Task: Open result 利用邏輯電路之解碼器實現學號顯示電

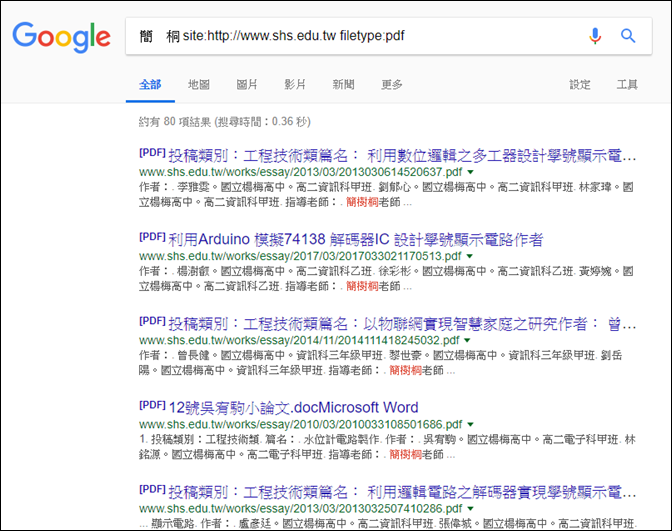Action: pyautogui.click(x=402, y=492)
